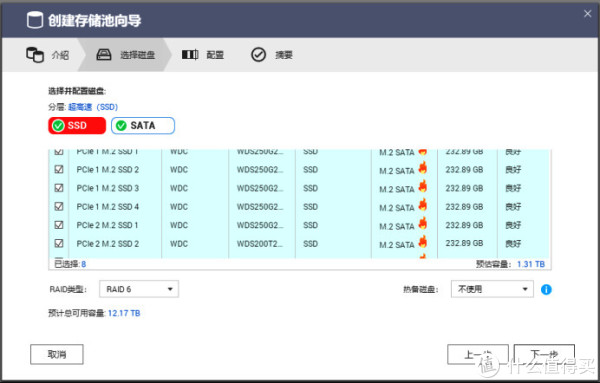The width and height of the screenshot is (600, 383).
Task: Click the 取消 cancel button
Action: [57, 354]
